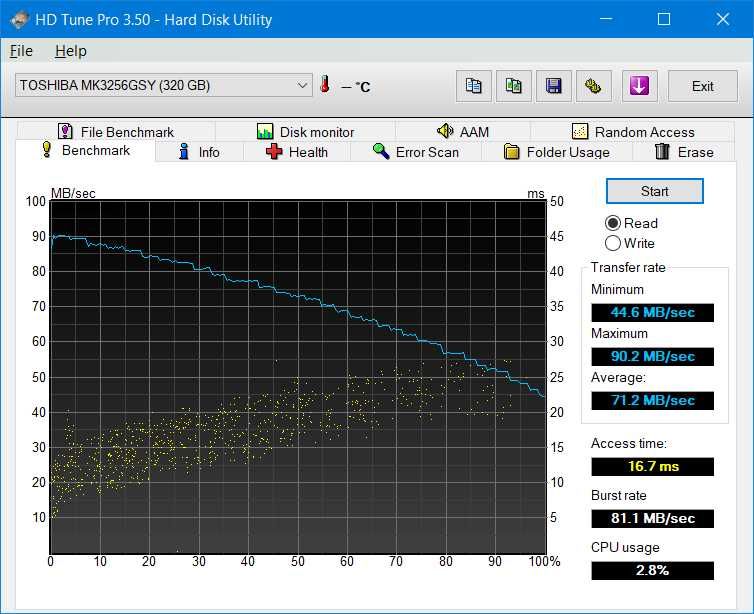754x614 pixels.
Task: Open the Random Access tab
Action: (x=632, y=132)
